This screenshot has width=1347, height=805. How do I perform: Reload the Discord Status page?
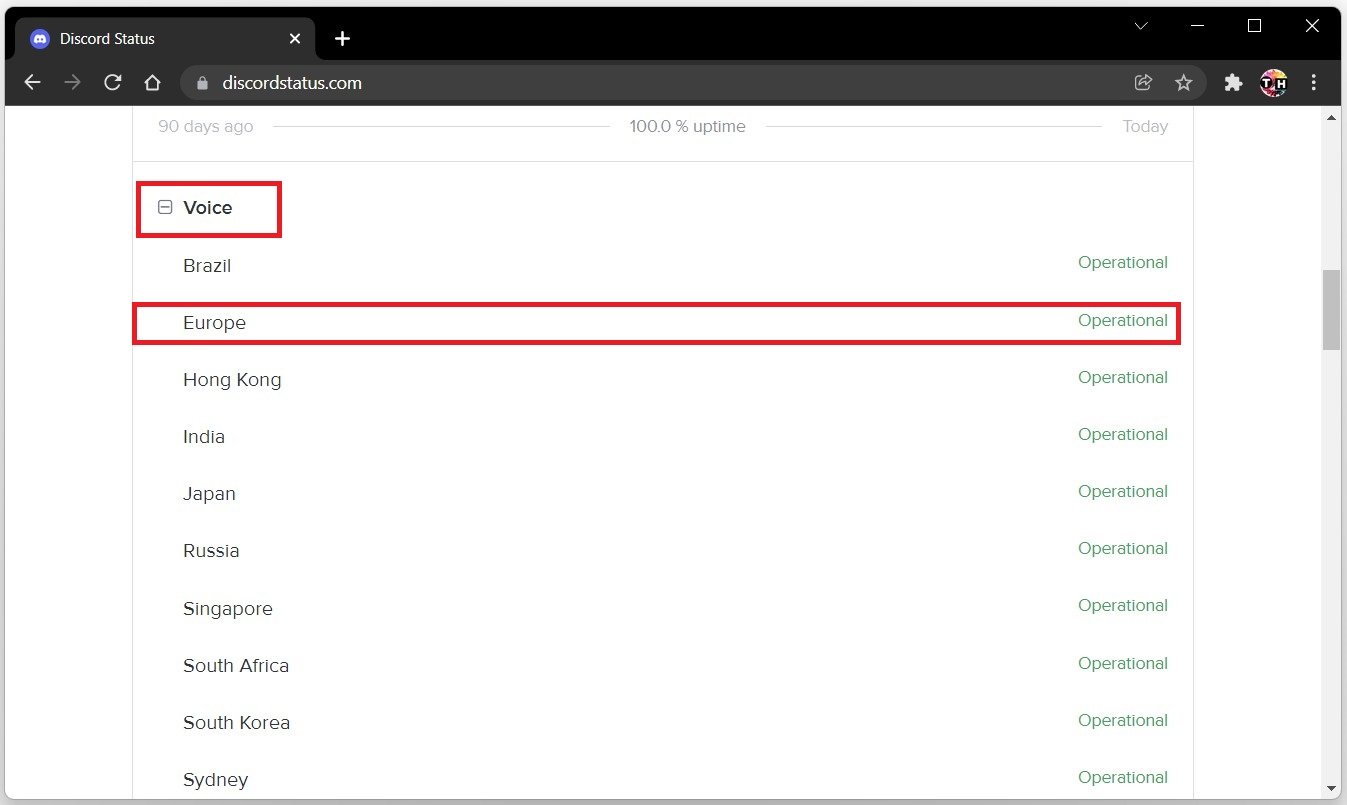coord(113,83)
